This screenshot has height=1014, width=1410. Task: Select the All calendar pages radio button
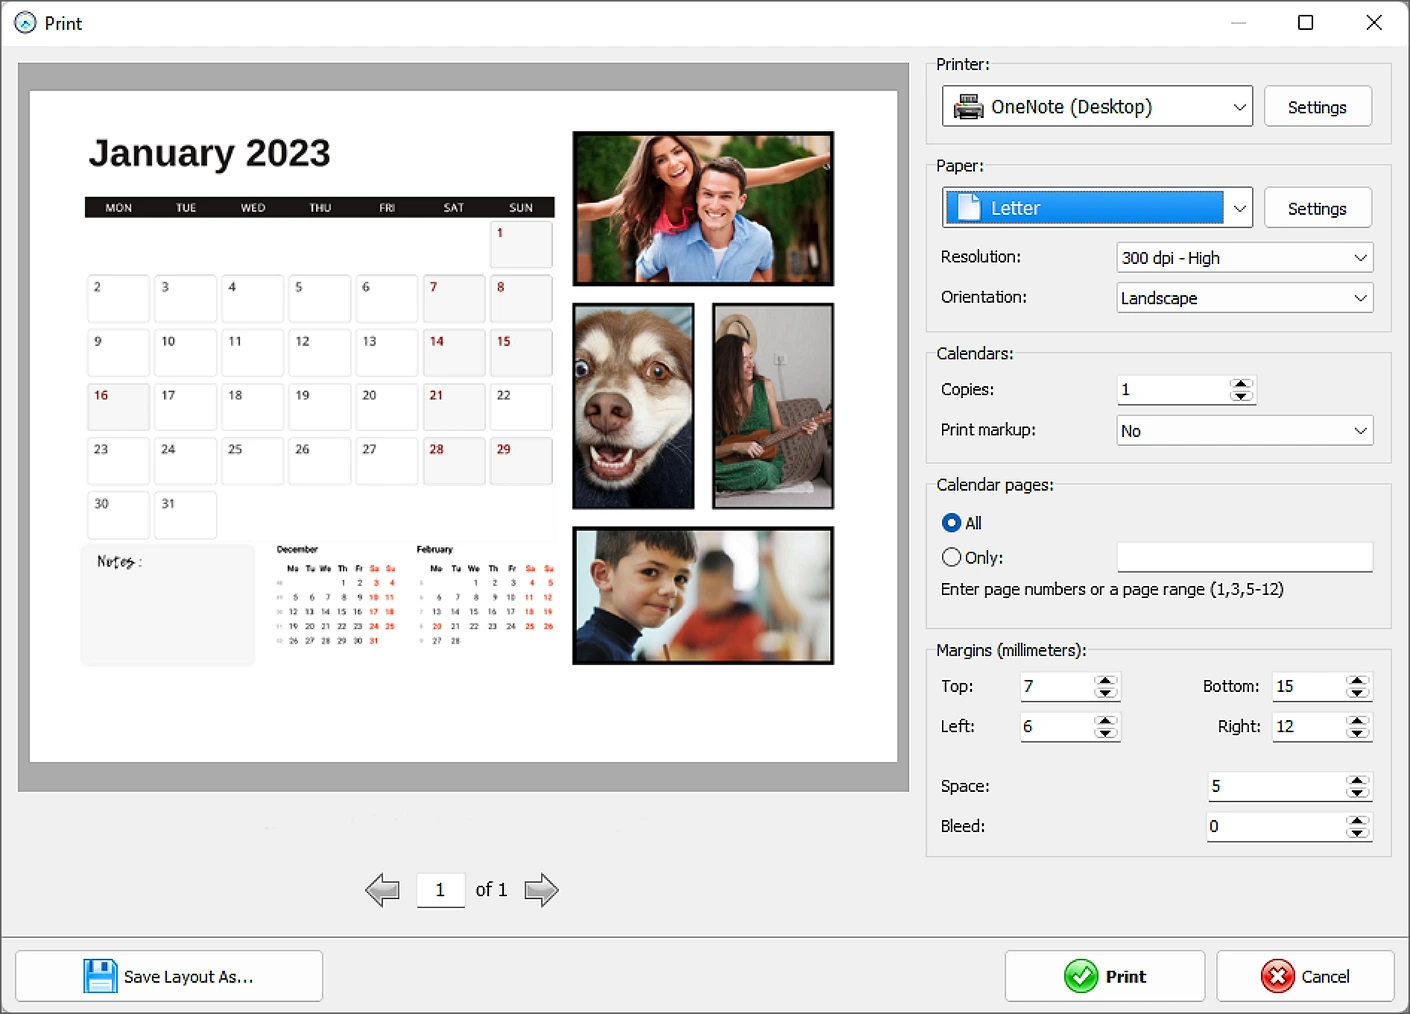point(951,523)
